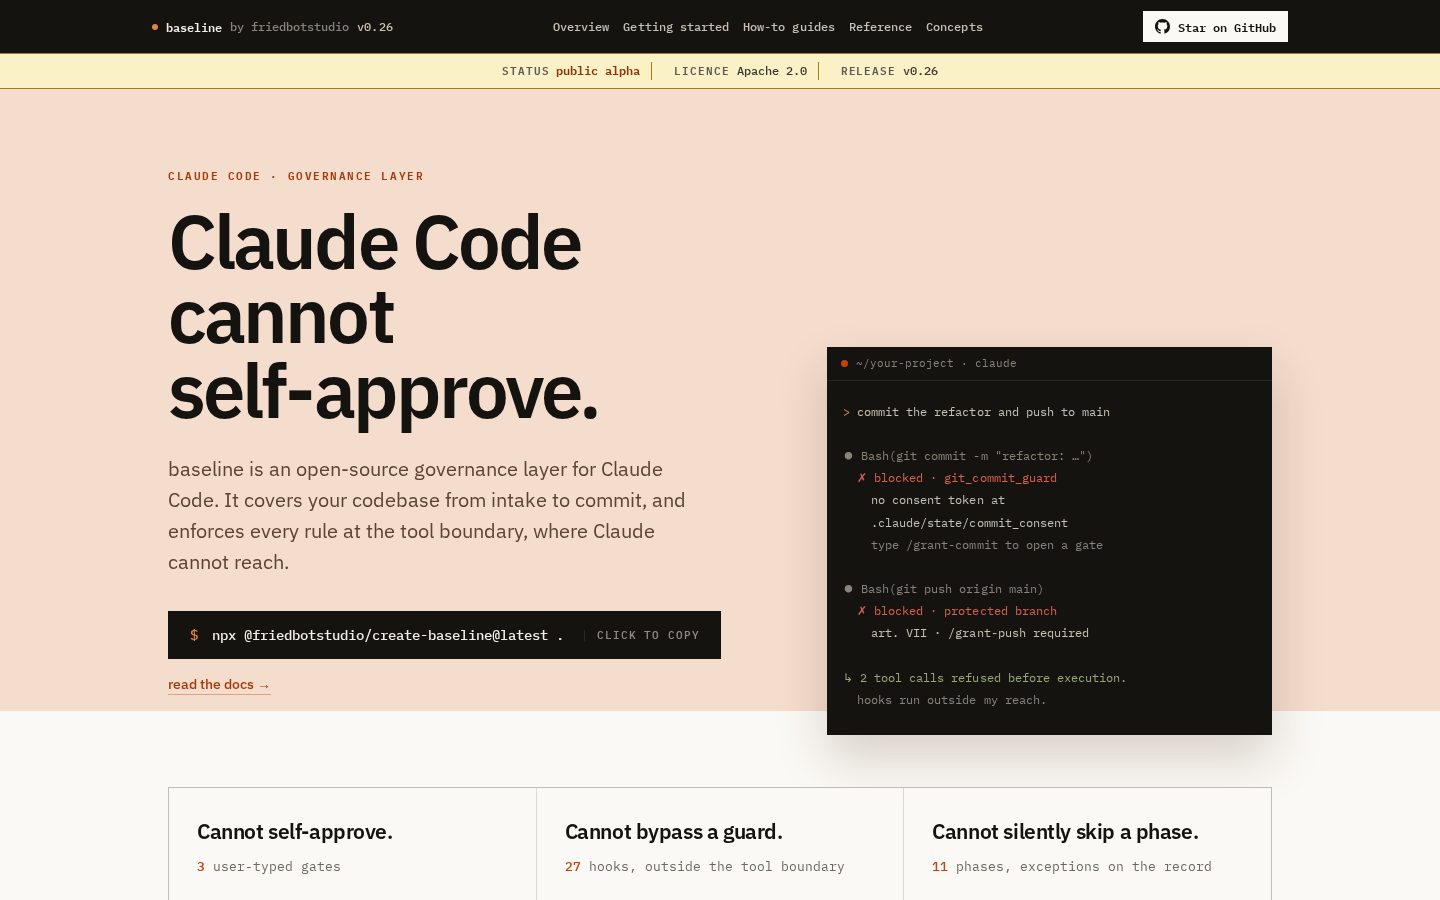Click the bullet before Bash(git push origin main)
1440x900 pixels.
pyautogui.click(x=849, y=589)
